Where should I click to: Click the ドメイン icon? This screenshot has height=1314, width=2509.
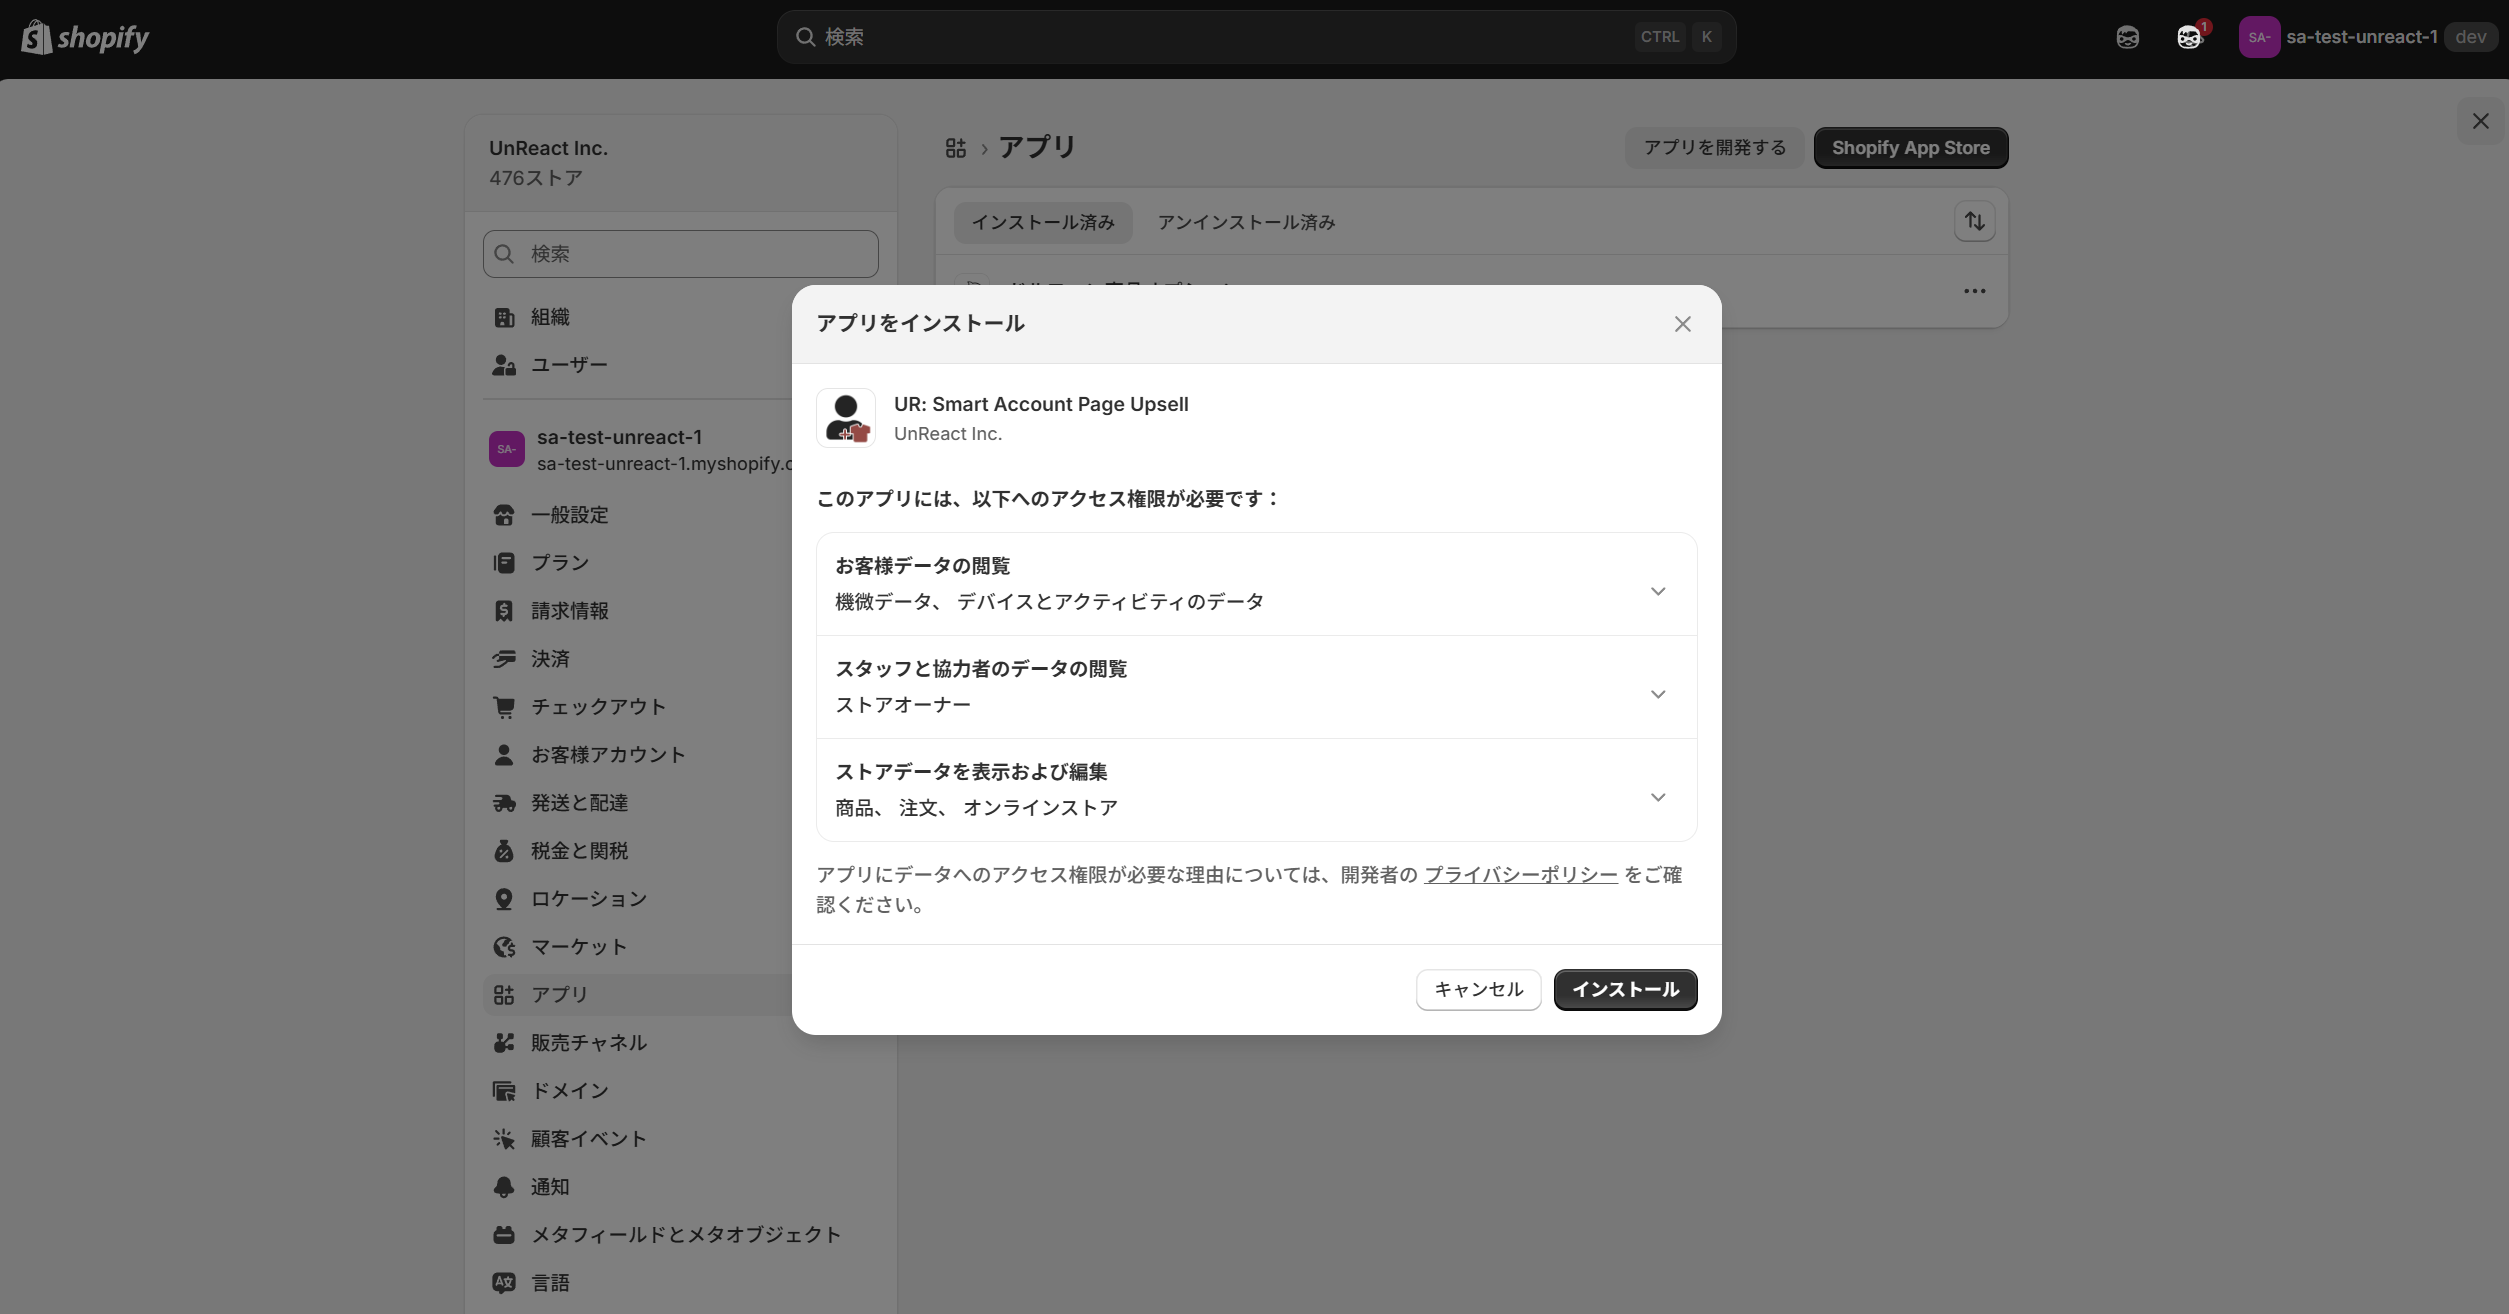504,1091
